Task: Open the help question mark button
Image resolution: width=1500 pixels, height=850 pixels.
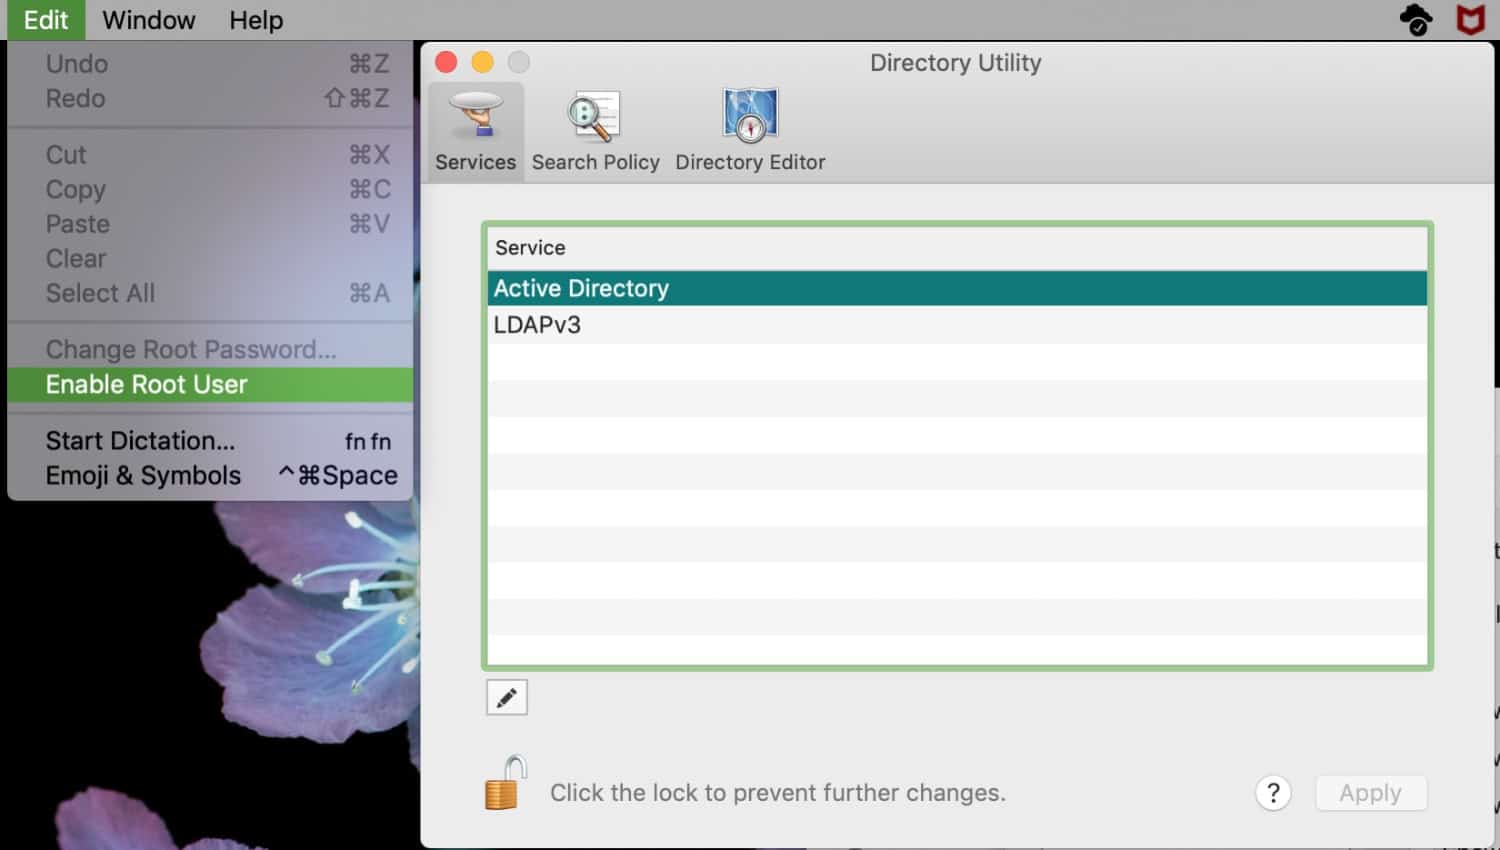Action: tap(1273, 793)
